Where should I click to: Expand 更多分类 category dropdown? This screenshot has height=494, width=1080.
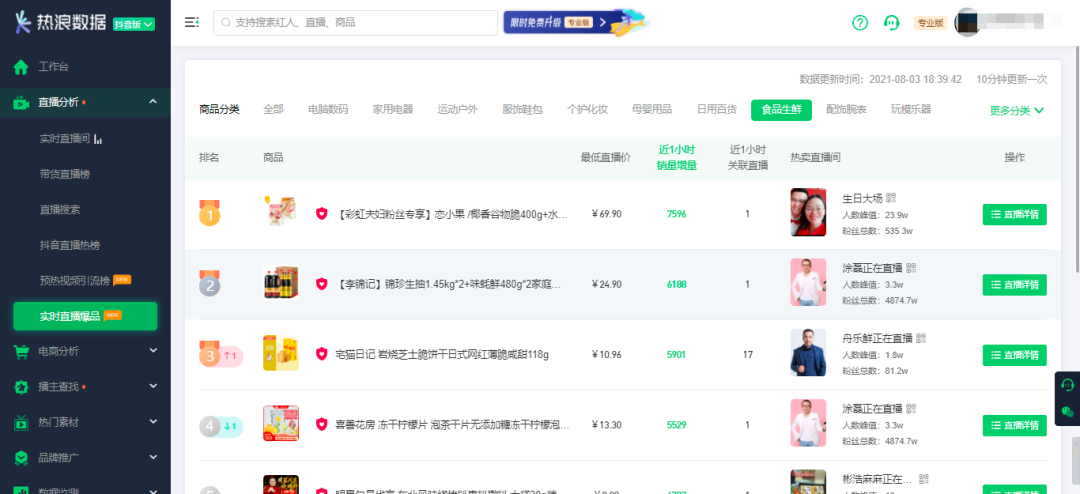point(1017,110)
